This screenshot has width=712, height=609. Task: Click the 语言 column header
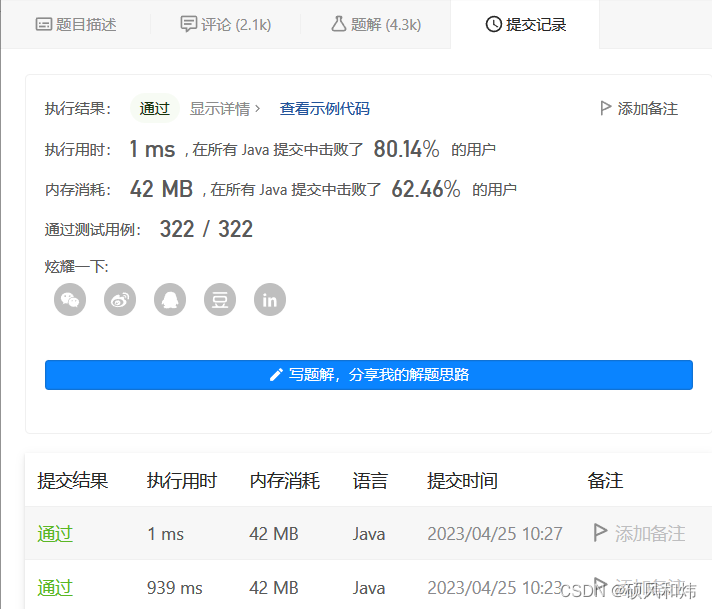(x=370, y=480)
